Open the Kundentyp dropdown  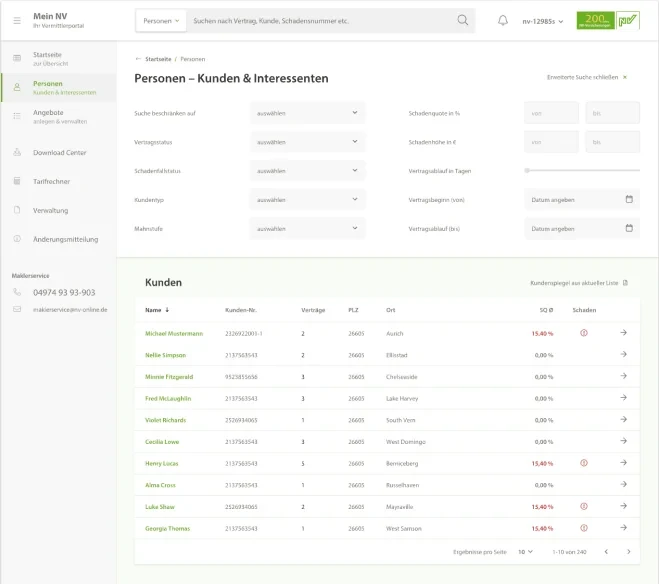pyautogui.click(x=307, y=200)
